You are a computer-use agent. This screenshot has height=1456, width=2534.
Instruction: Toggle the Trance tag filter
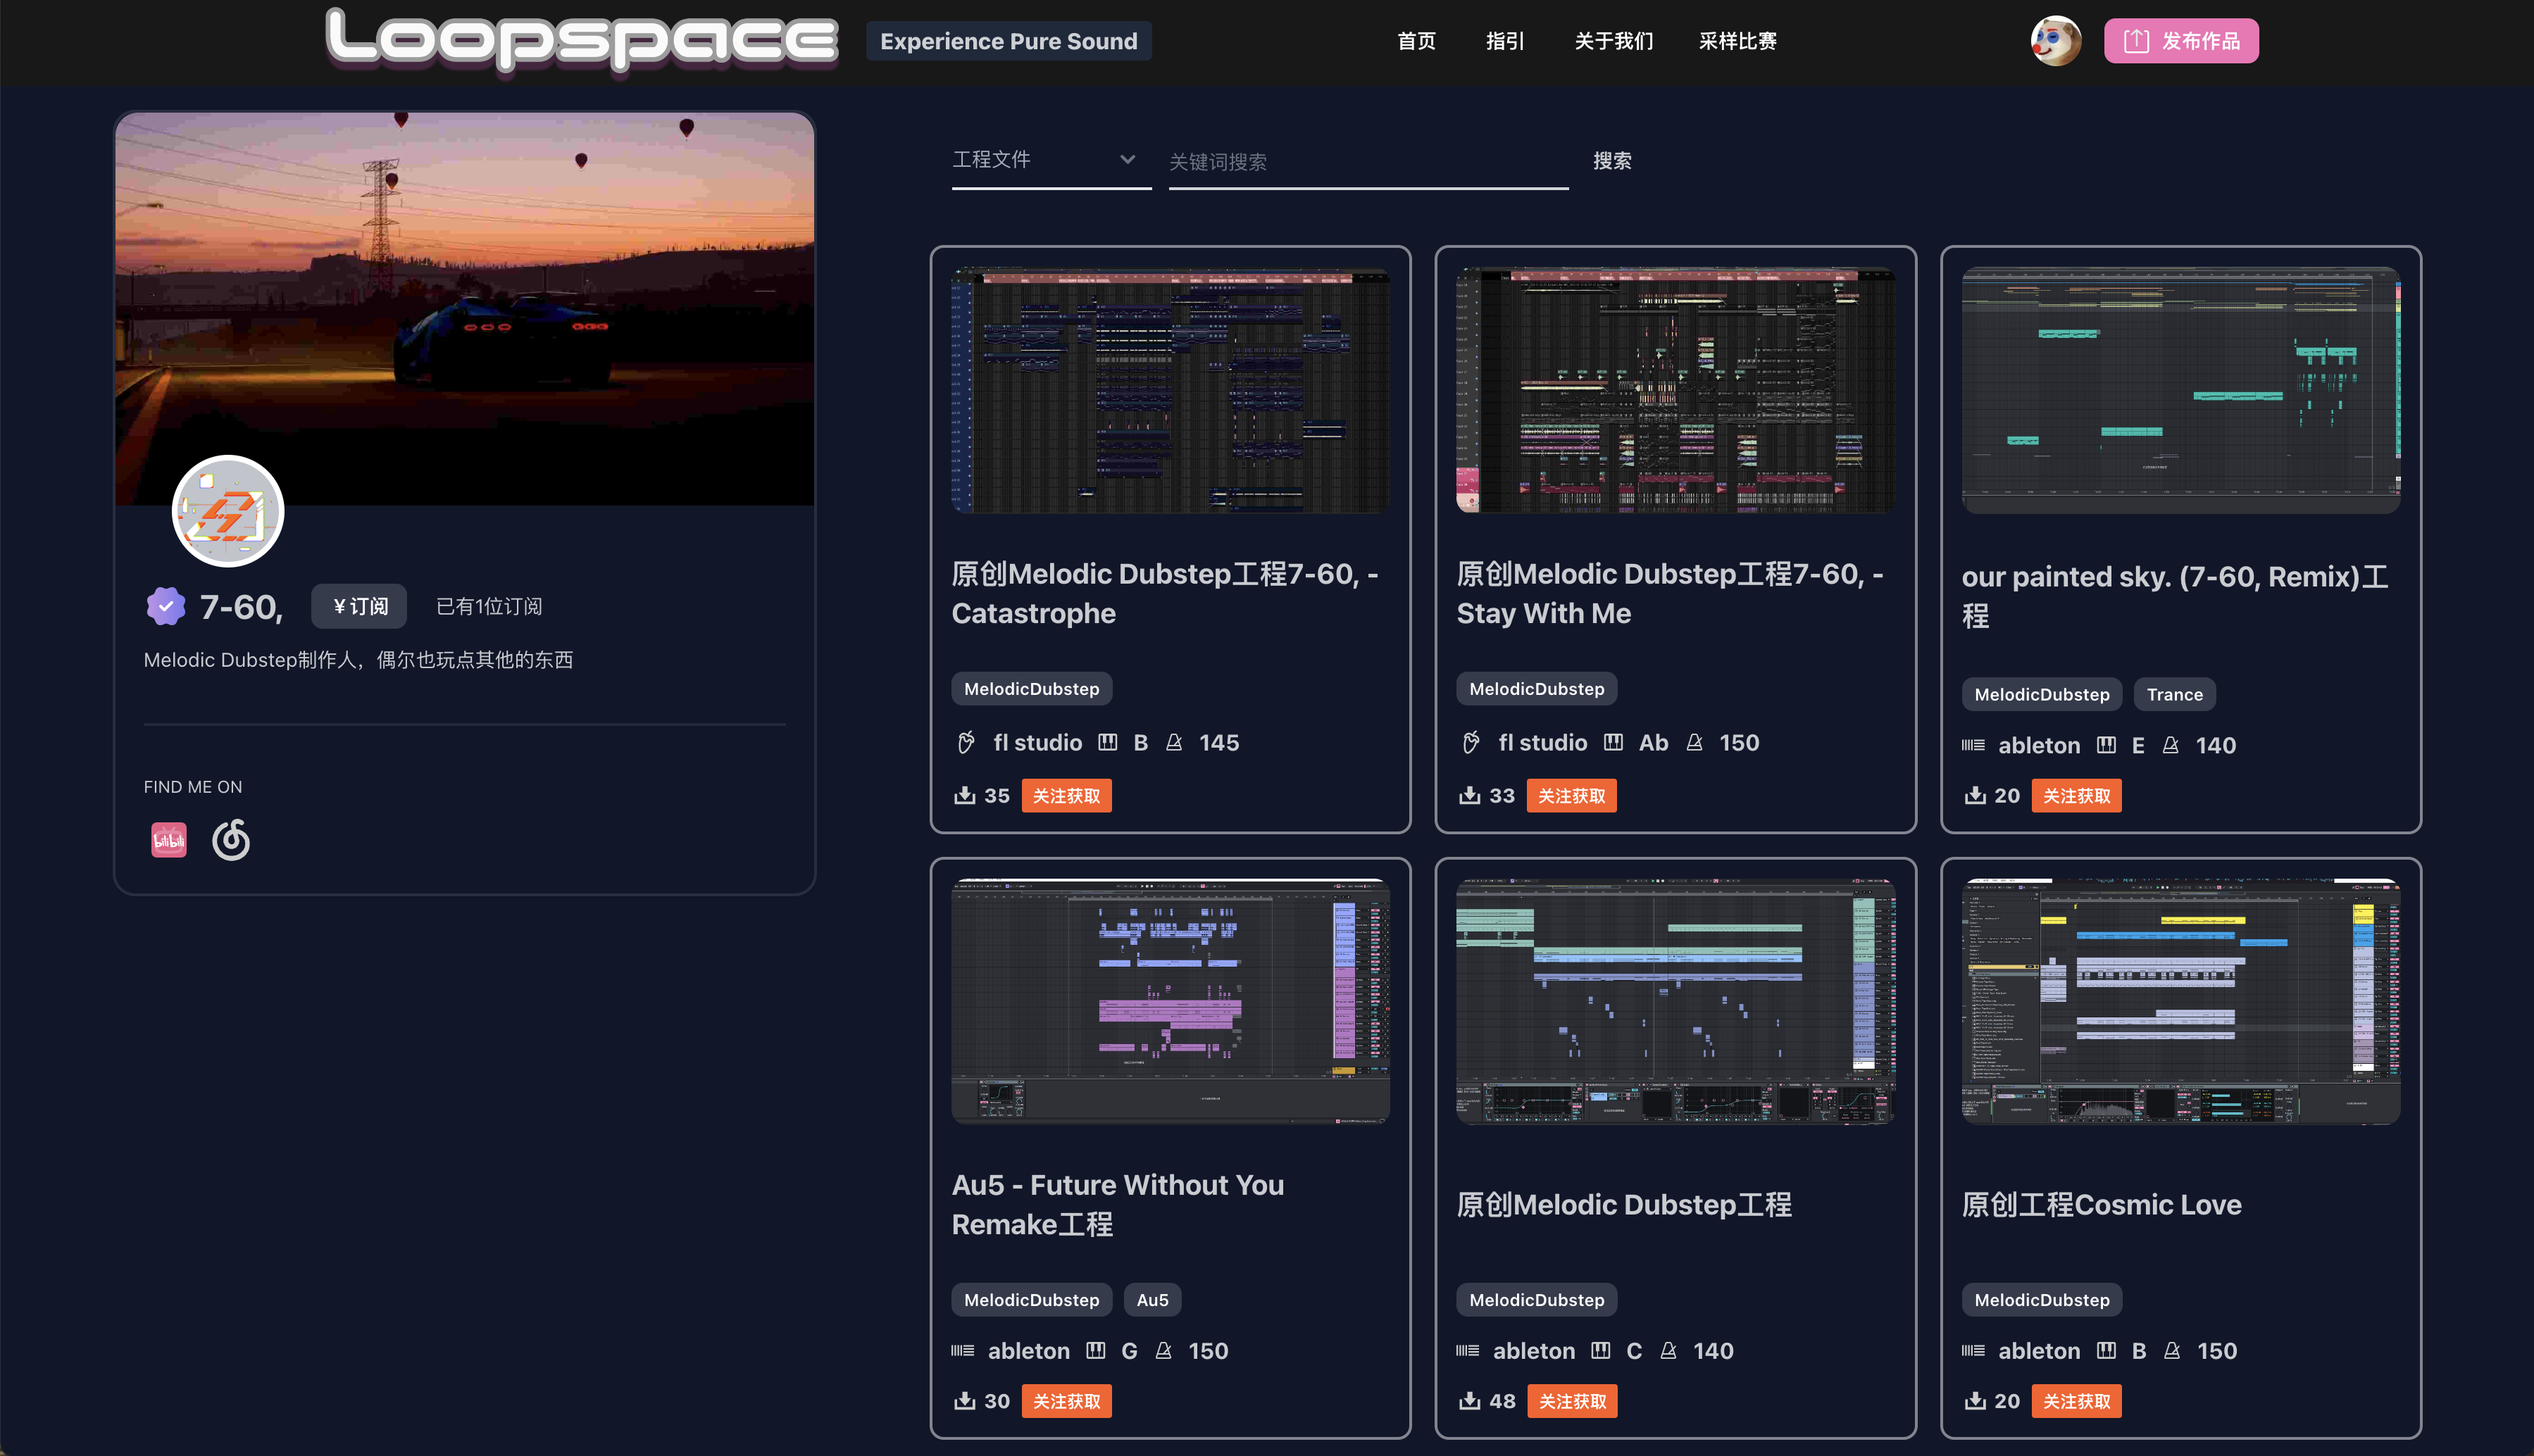click(2174, 693)
